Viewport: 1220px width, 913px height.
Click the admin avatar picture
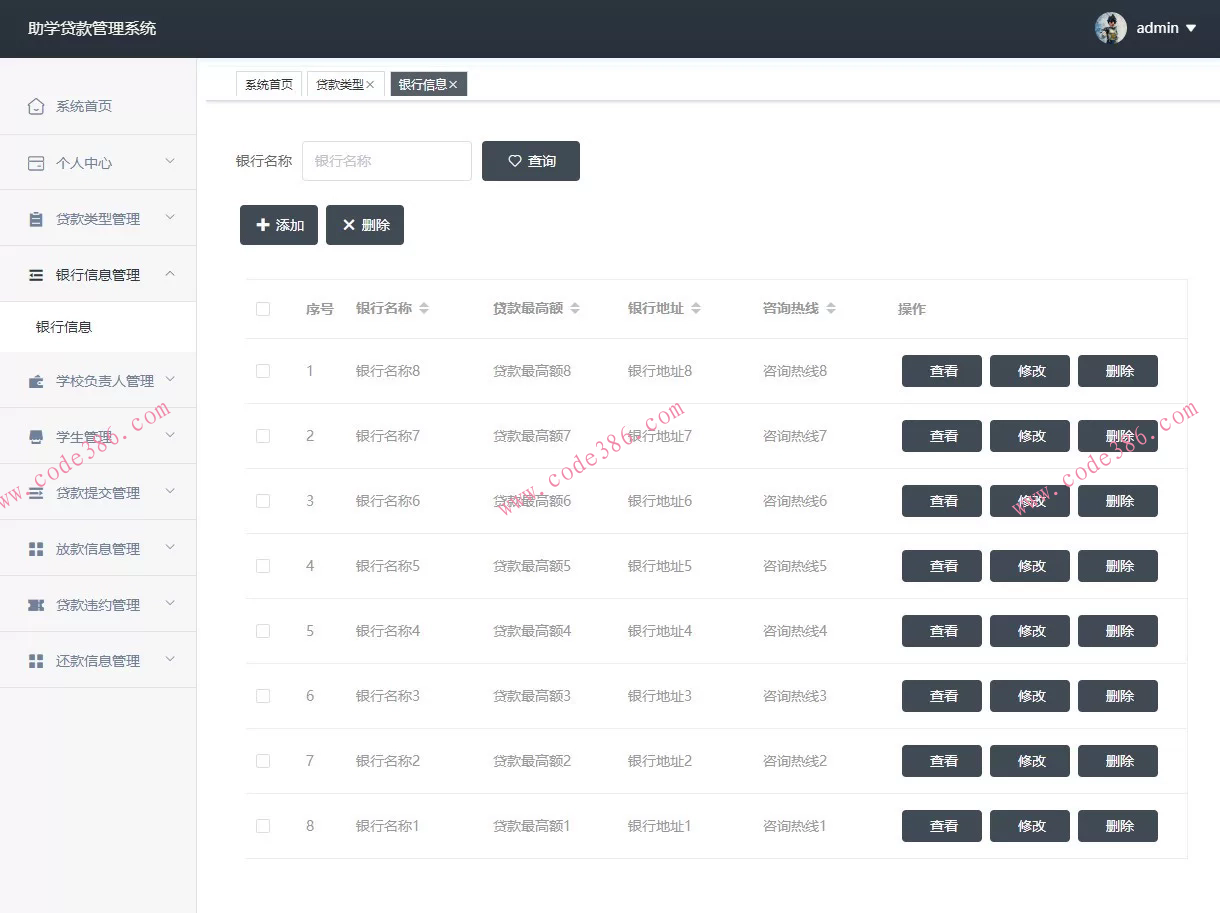pos(1110,28)
